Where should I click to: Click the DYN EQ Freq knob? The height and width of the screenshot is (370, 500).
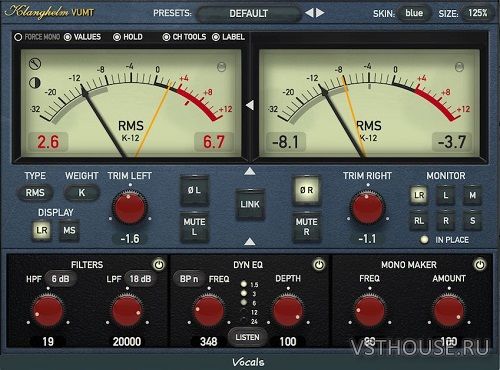pyautogui.click(x=209, y=311)
